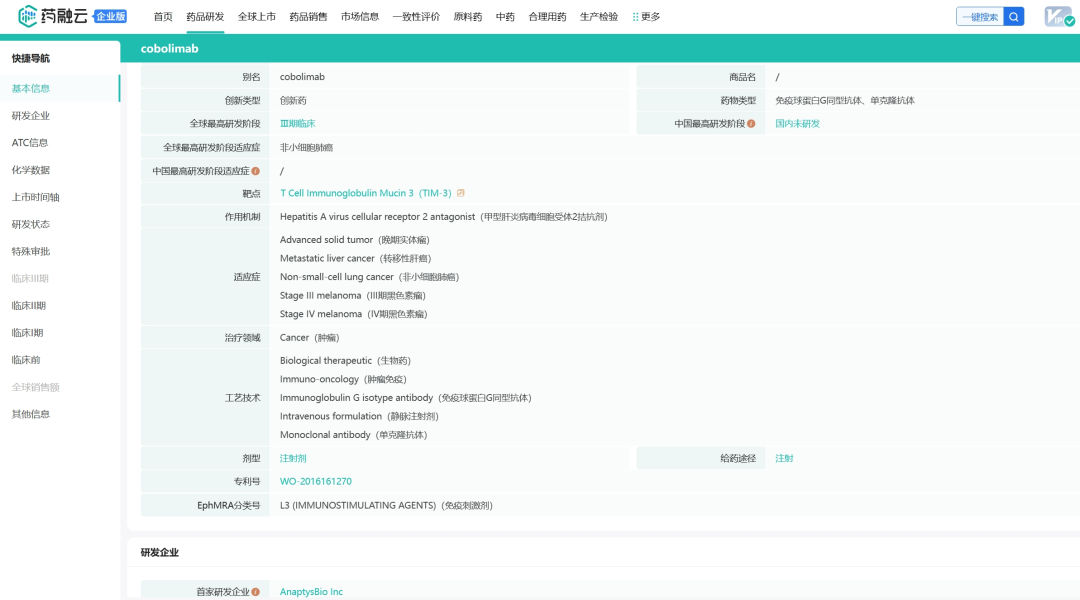This screenshot has height=600, width=1080.
Task: Click the 快捷导航 sidebar heading
Action: 31,59
